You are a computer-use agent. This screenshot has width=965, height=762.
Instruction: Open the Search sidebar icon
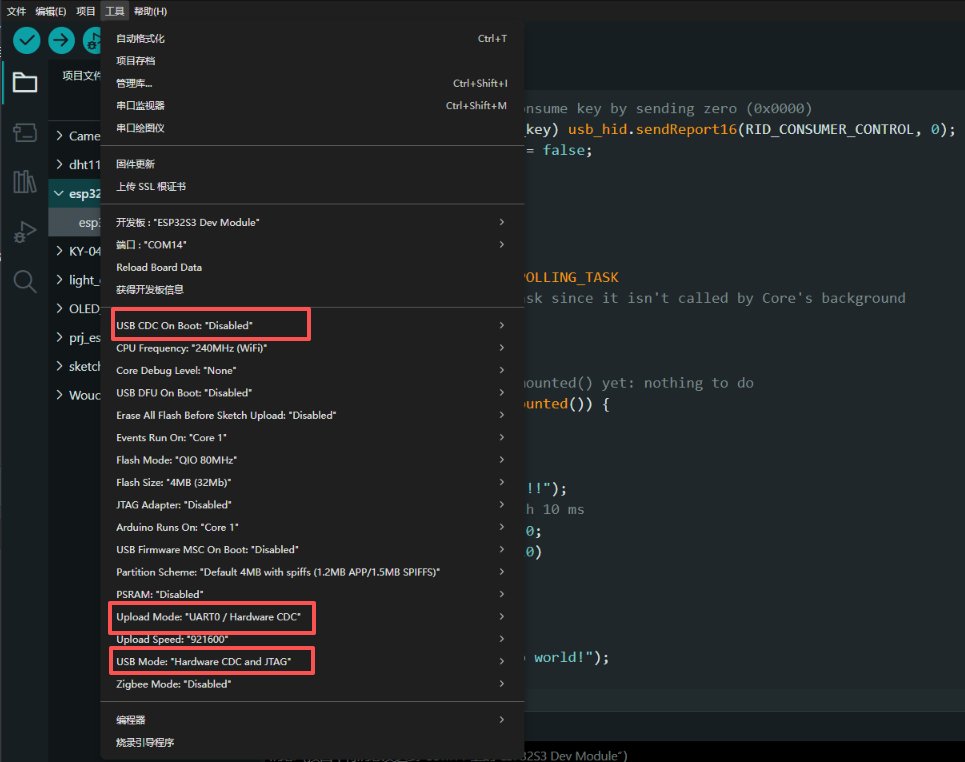tap(25, 281)
